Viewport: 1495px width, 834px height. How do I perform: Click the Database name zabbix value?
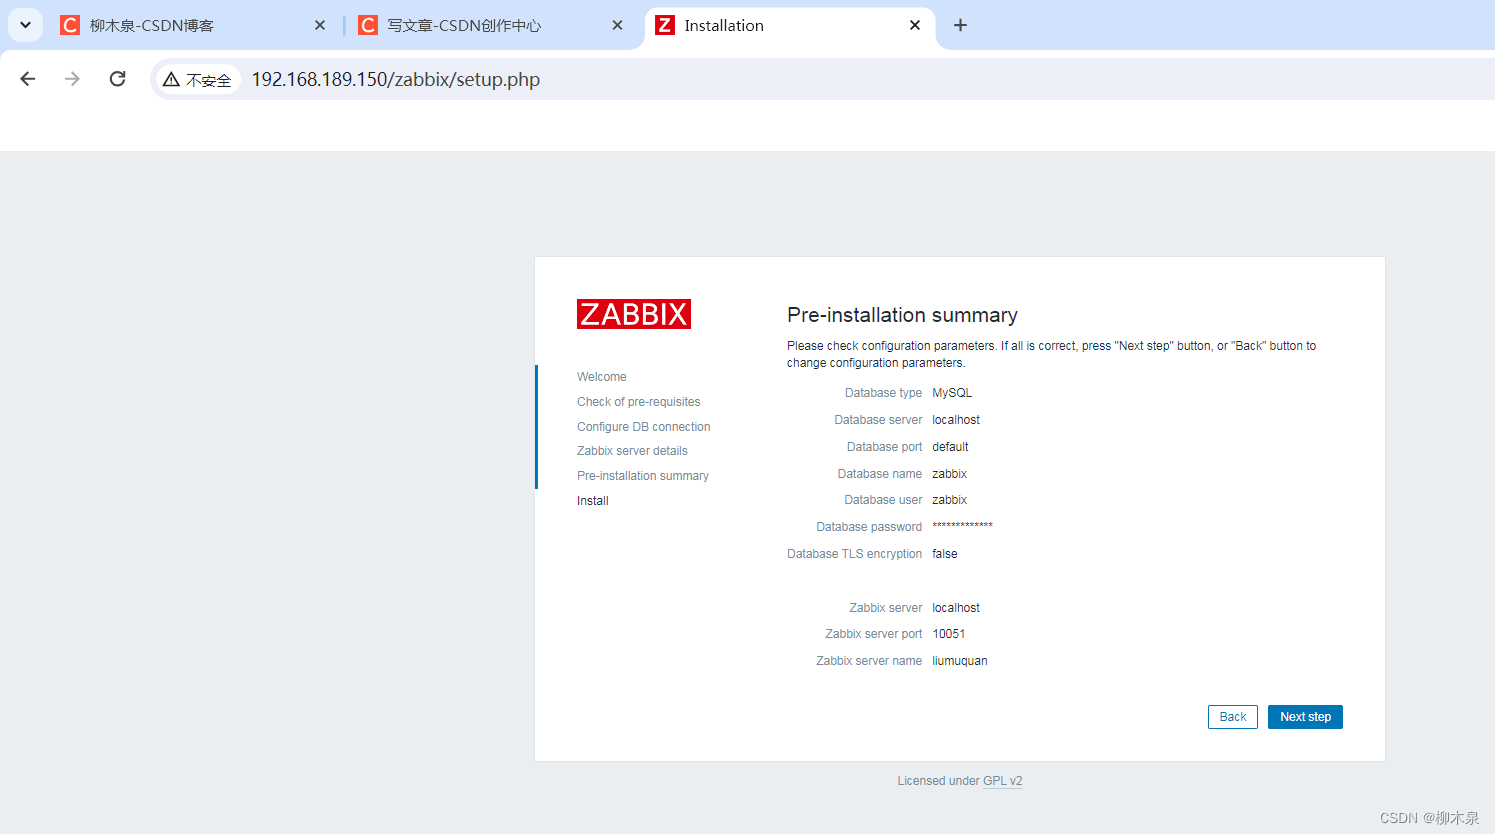949,474
